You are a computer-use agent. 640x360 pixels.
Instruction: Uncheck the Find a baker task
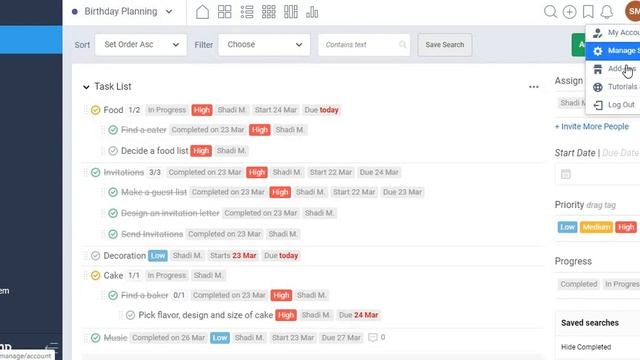coord(113,296)
